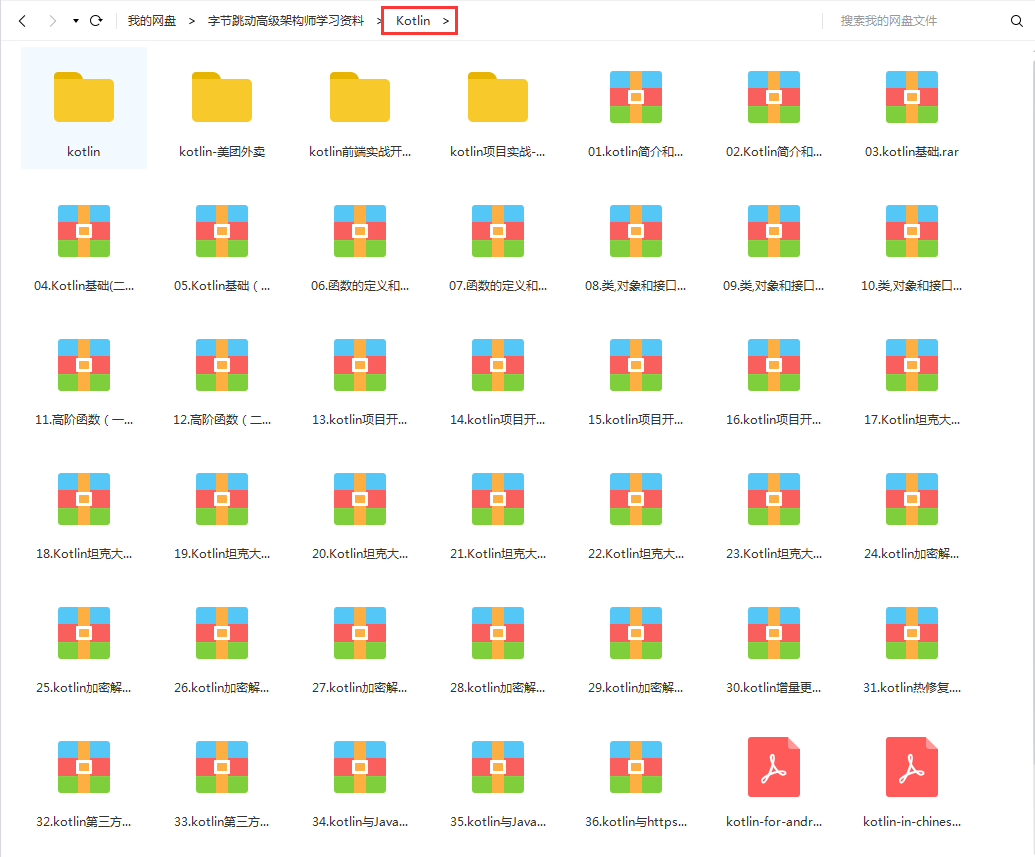1035x857 pixels.
Task: Select archive 11.高阶函数（一...
Action: (84, 376)
